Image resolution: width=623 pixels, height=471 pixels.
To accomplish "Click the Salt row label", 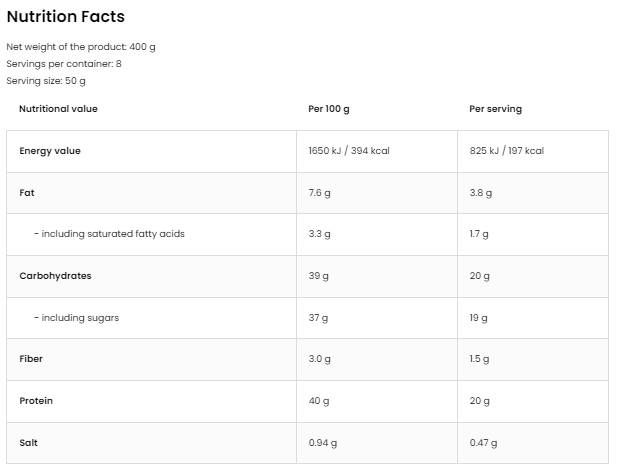I will 29,443.
